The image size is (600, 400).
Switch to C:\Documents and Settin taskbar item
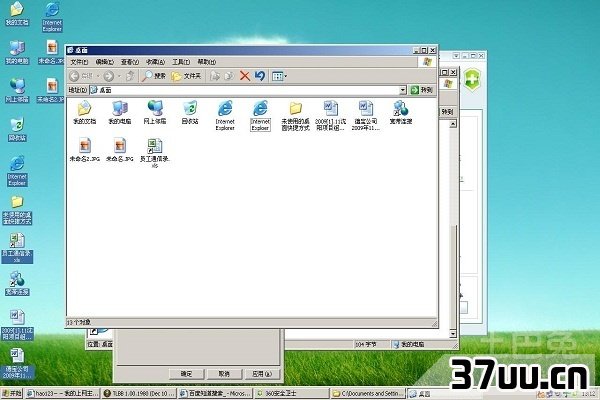[x=368, y=393]
